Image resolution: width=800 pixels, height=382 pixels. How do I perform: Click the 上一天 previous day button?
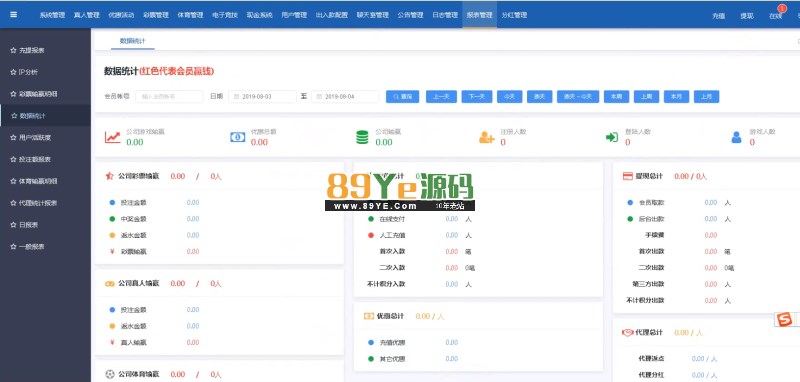coord(441,96)
